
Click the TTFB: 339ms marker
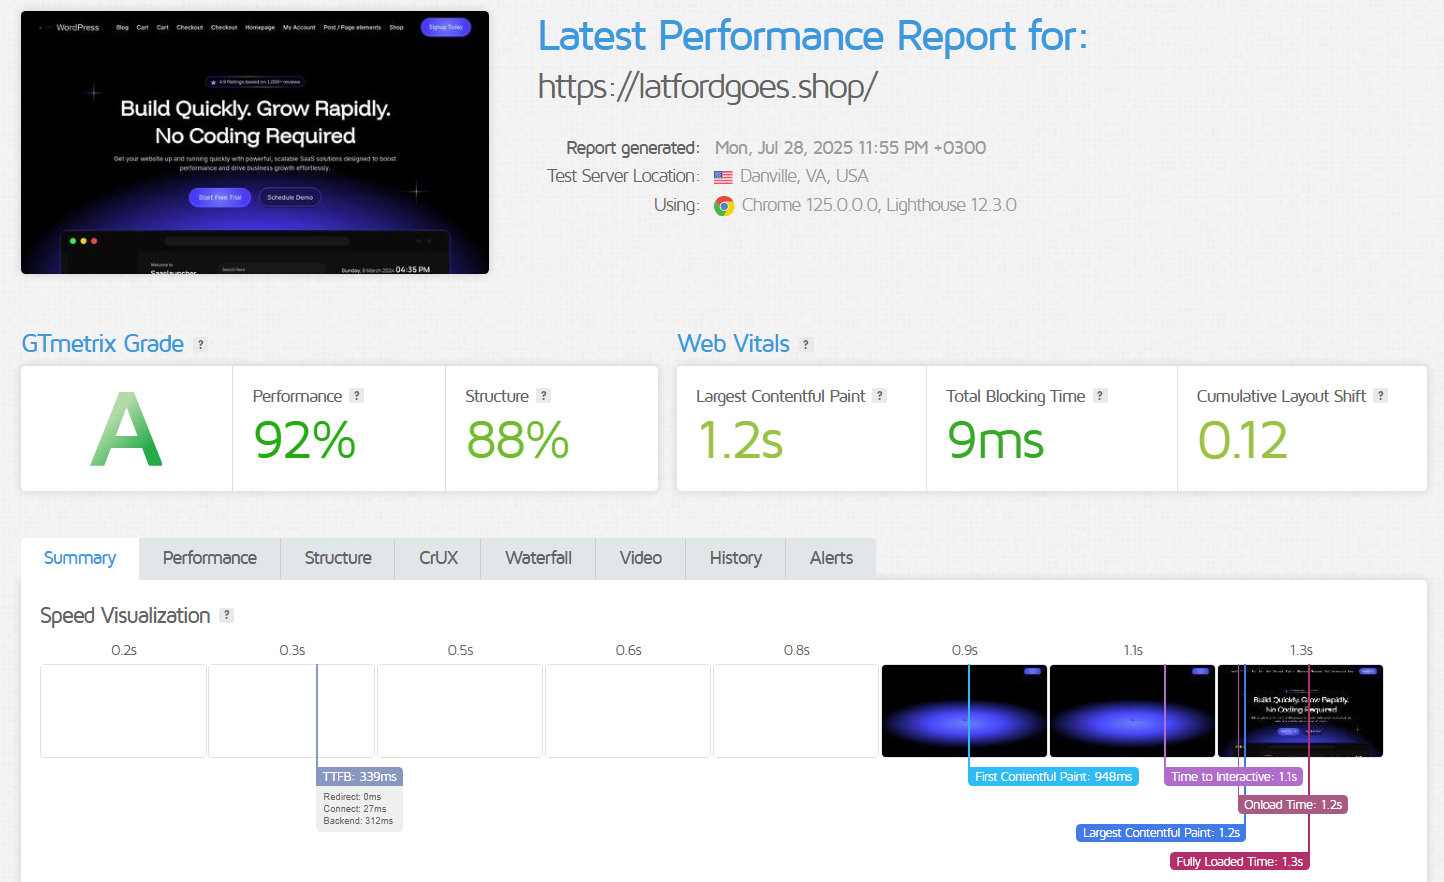click(x=360, y=777)
